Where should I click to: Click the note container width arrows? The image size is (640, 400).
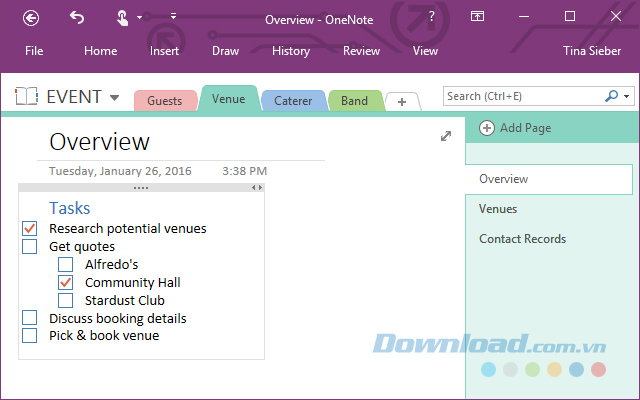click(257, 187)
